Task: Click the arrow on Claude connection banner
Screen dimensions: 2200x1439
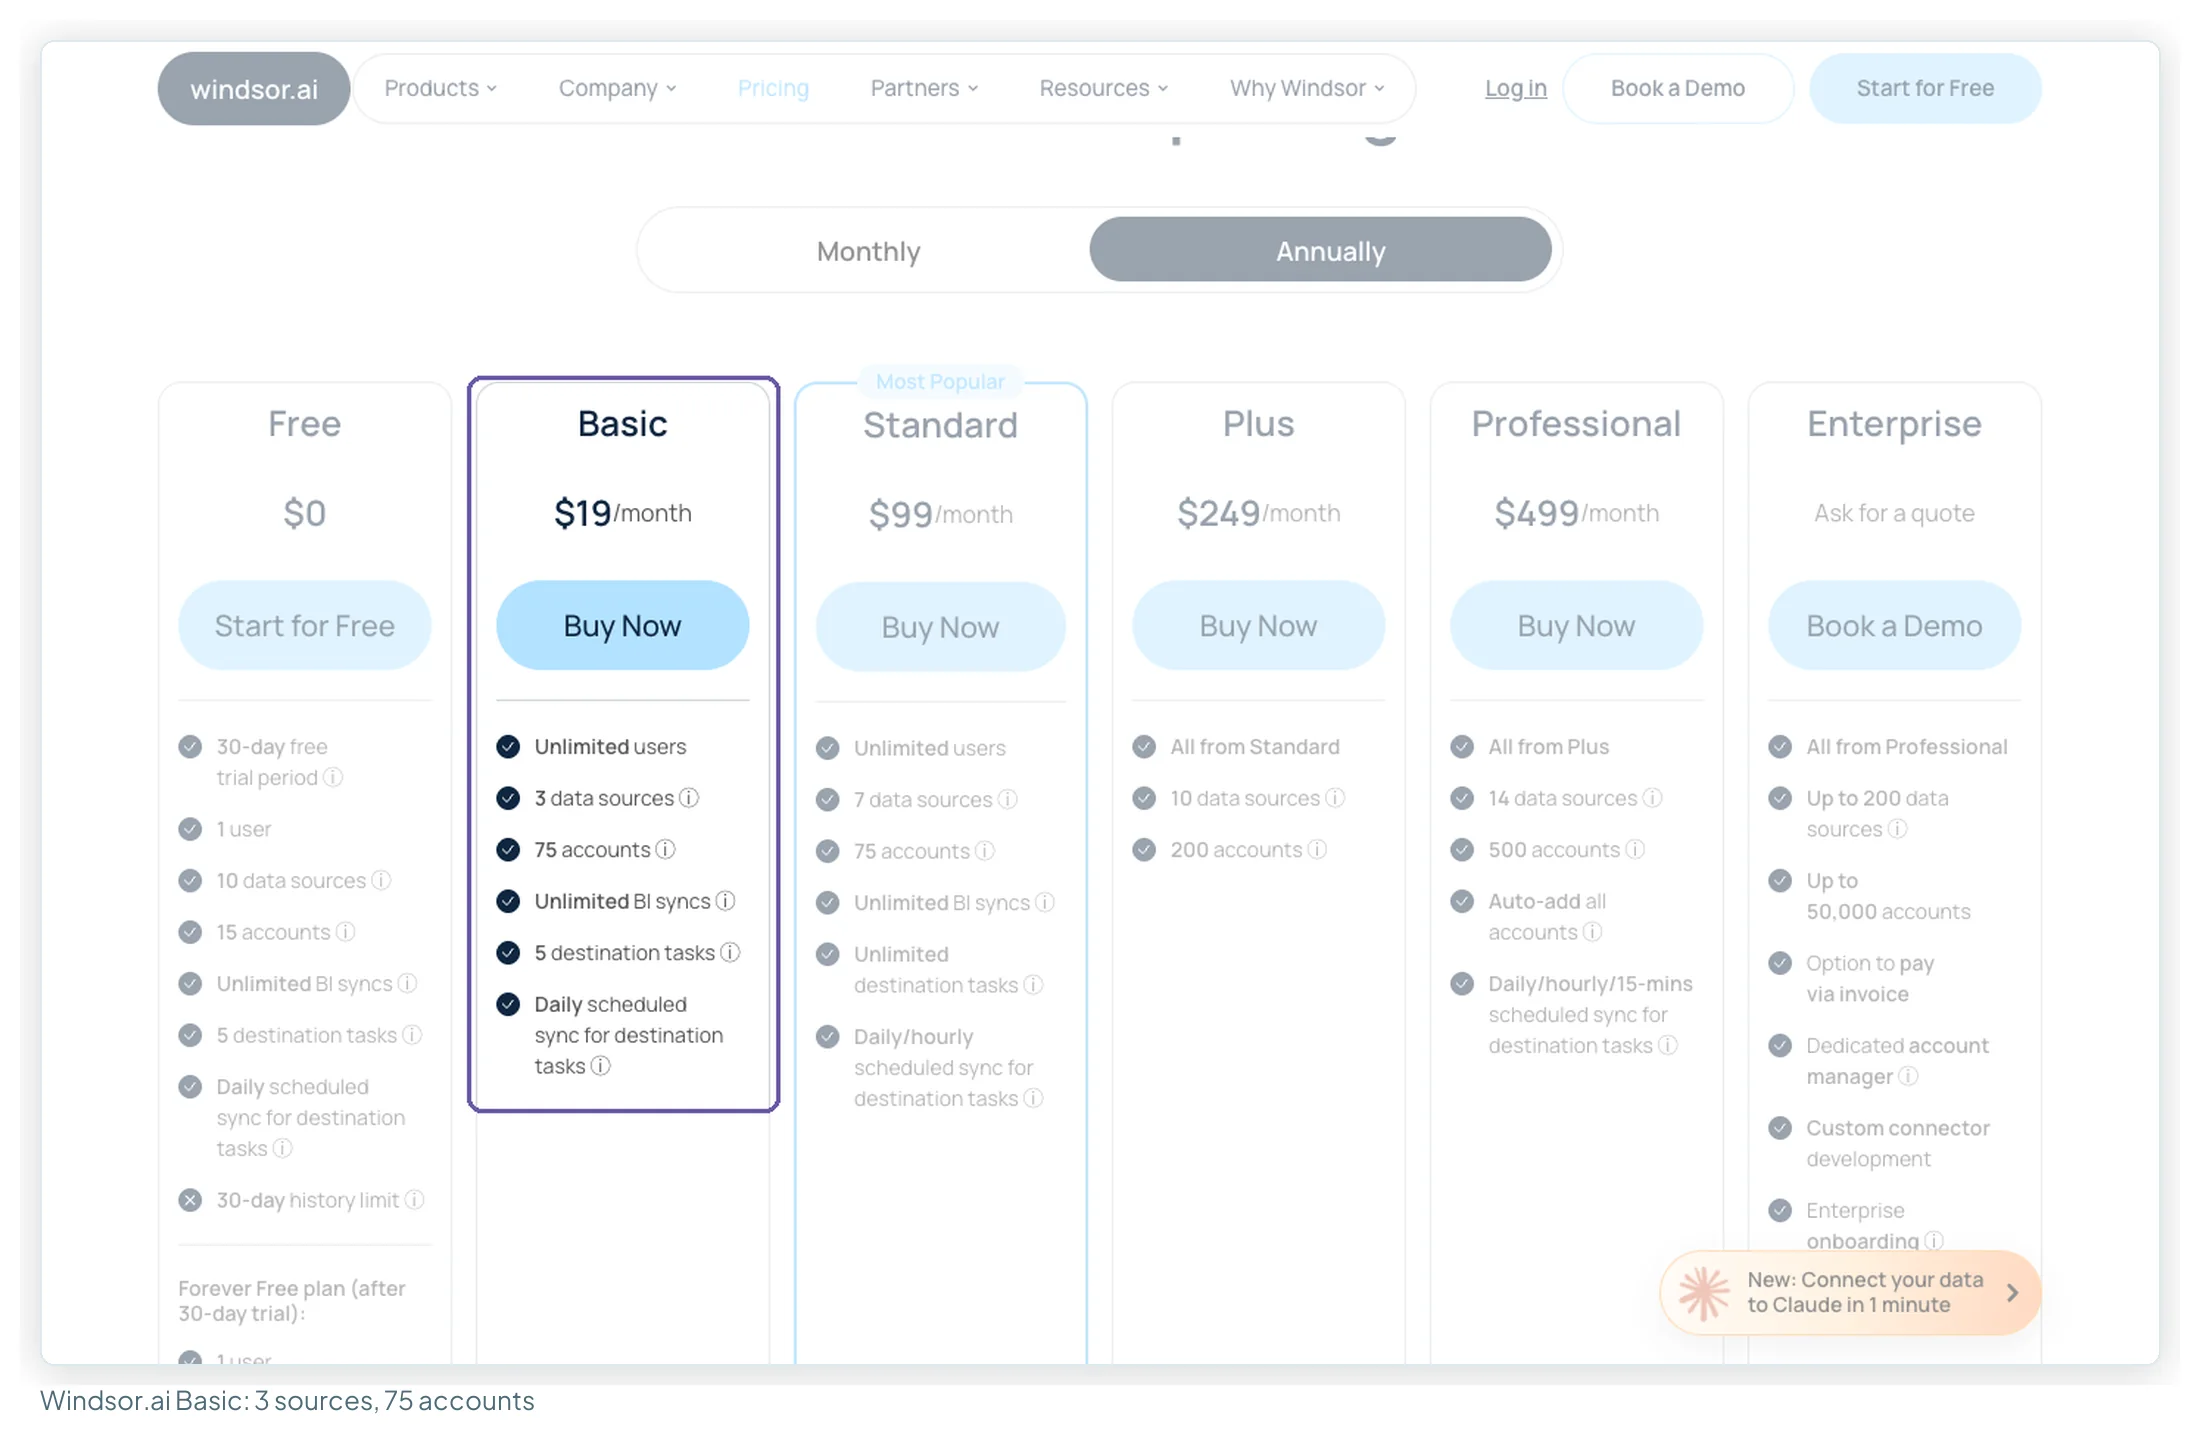Action: tap(2012, 1292)
